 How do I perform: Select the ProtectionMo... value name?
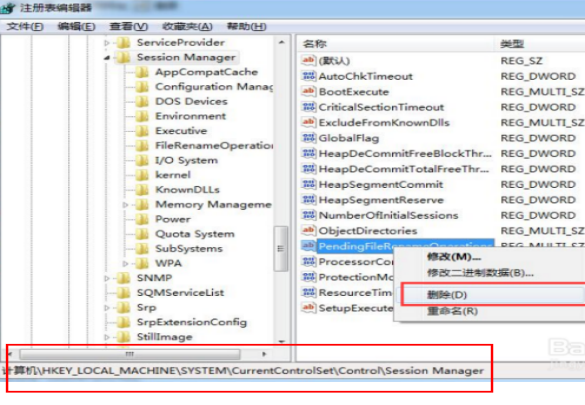click(356, 277)
